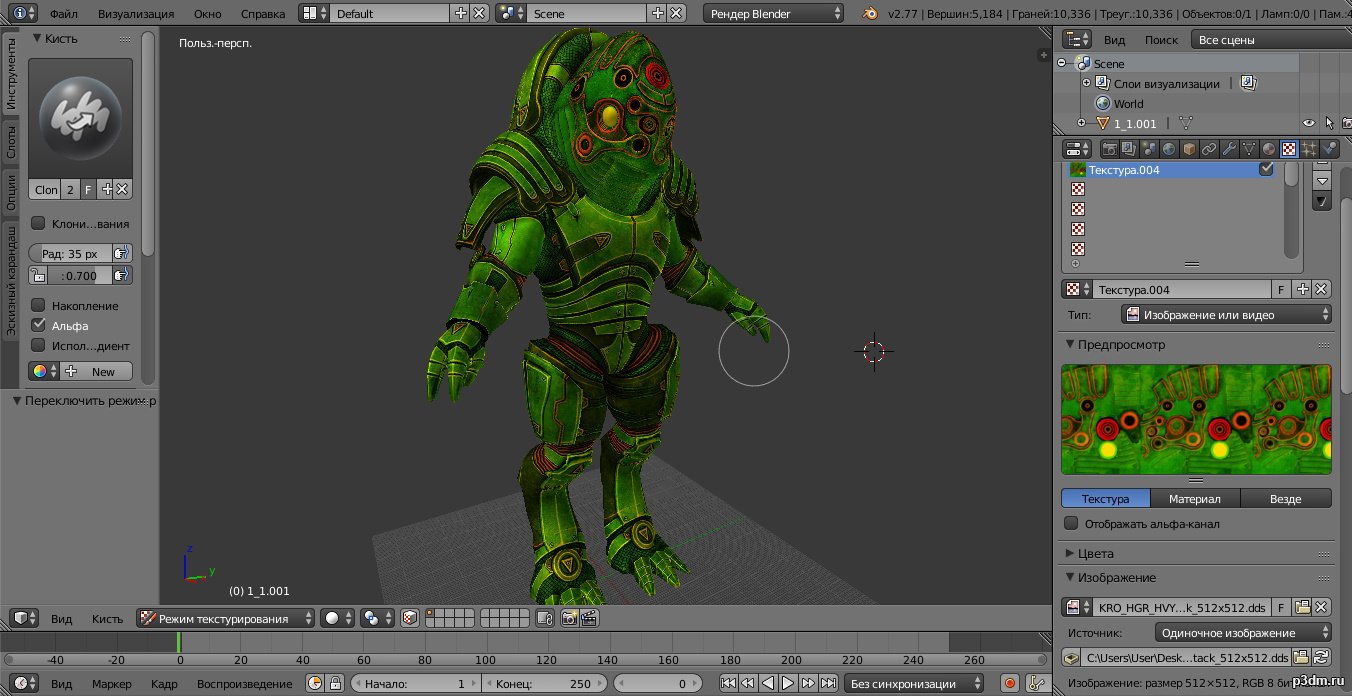
Task: Open the Object properties cube tab
Action: point(1189,149)
